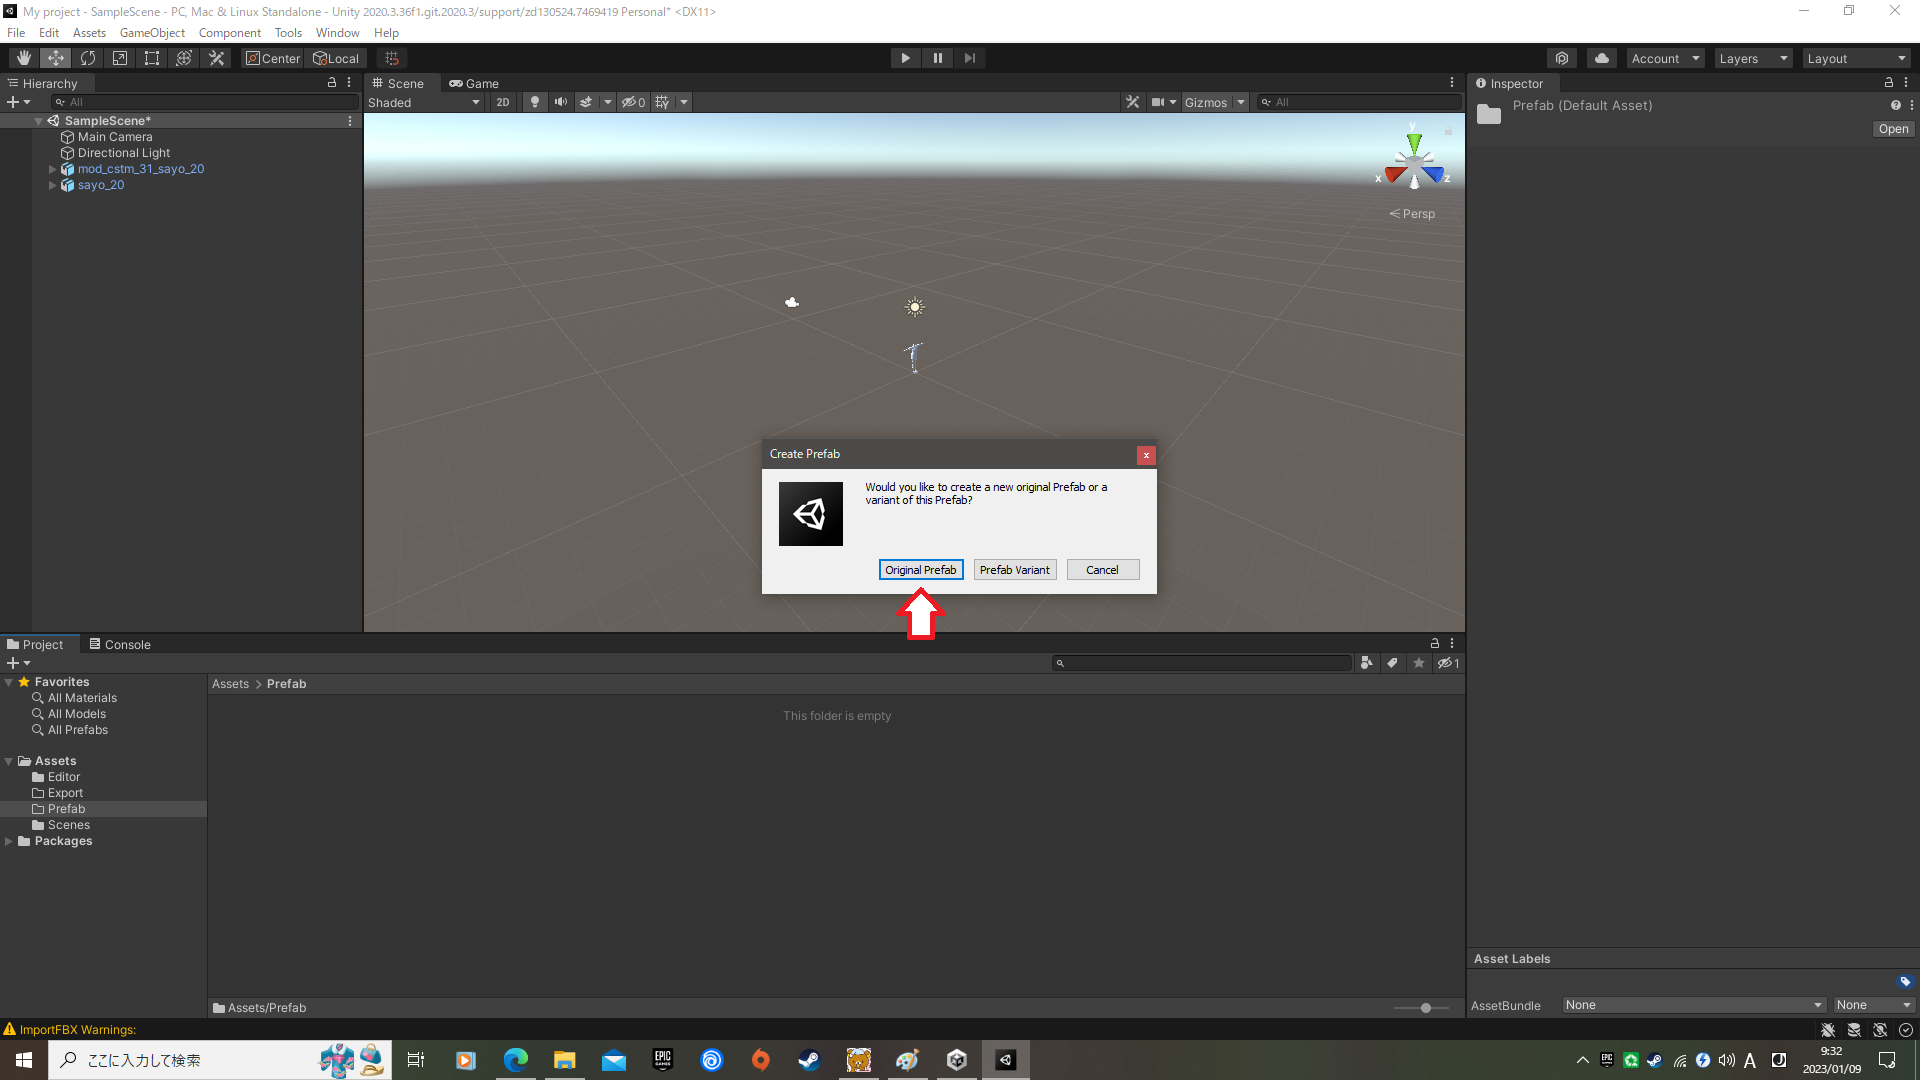Switch to the Game tab

click(474, 83)
